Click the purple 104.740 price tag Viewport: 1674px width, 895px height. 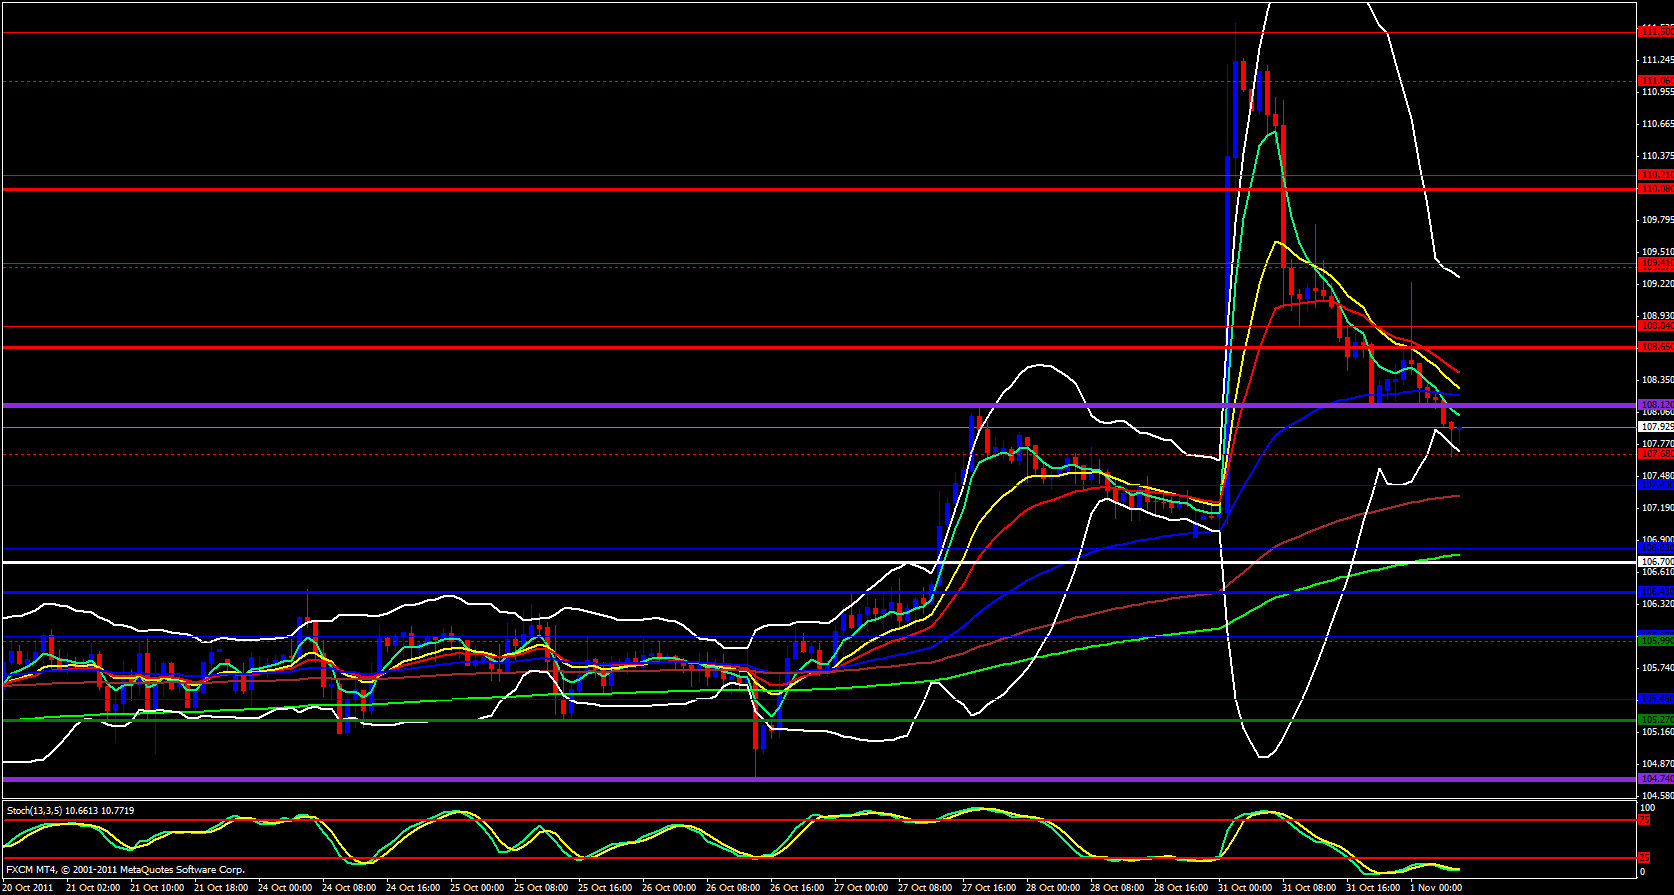click(1656, 779)
